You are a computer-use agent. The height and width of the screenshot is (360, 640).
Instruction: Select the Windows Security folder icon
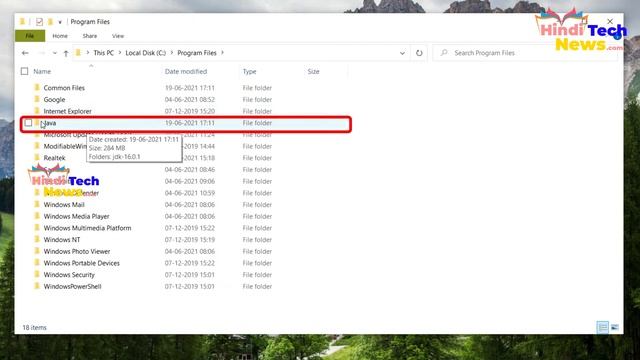37,274
